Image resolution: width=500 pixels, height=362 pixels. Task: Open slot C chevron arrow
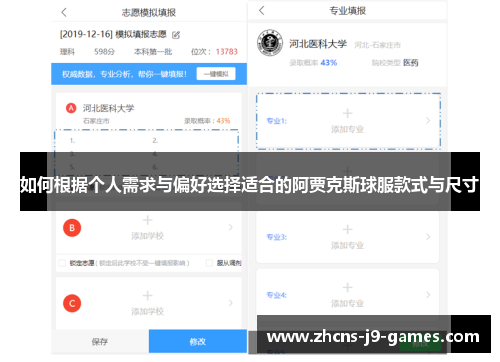tap(231, 303)
